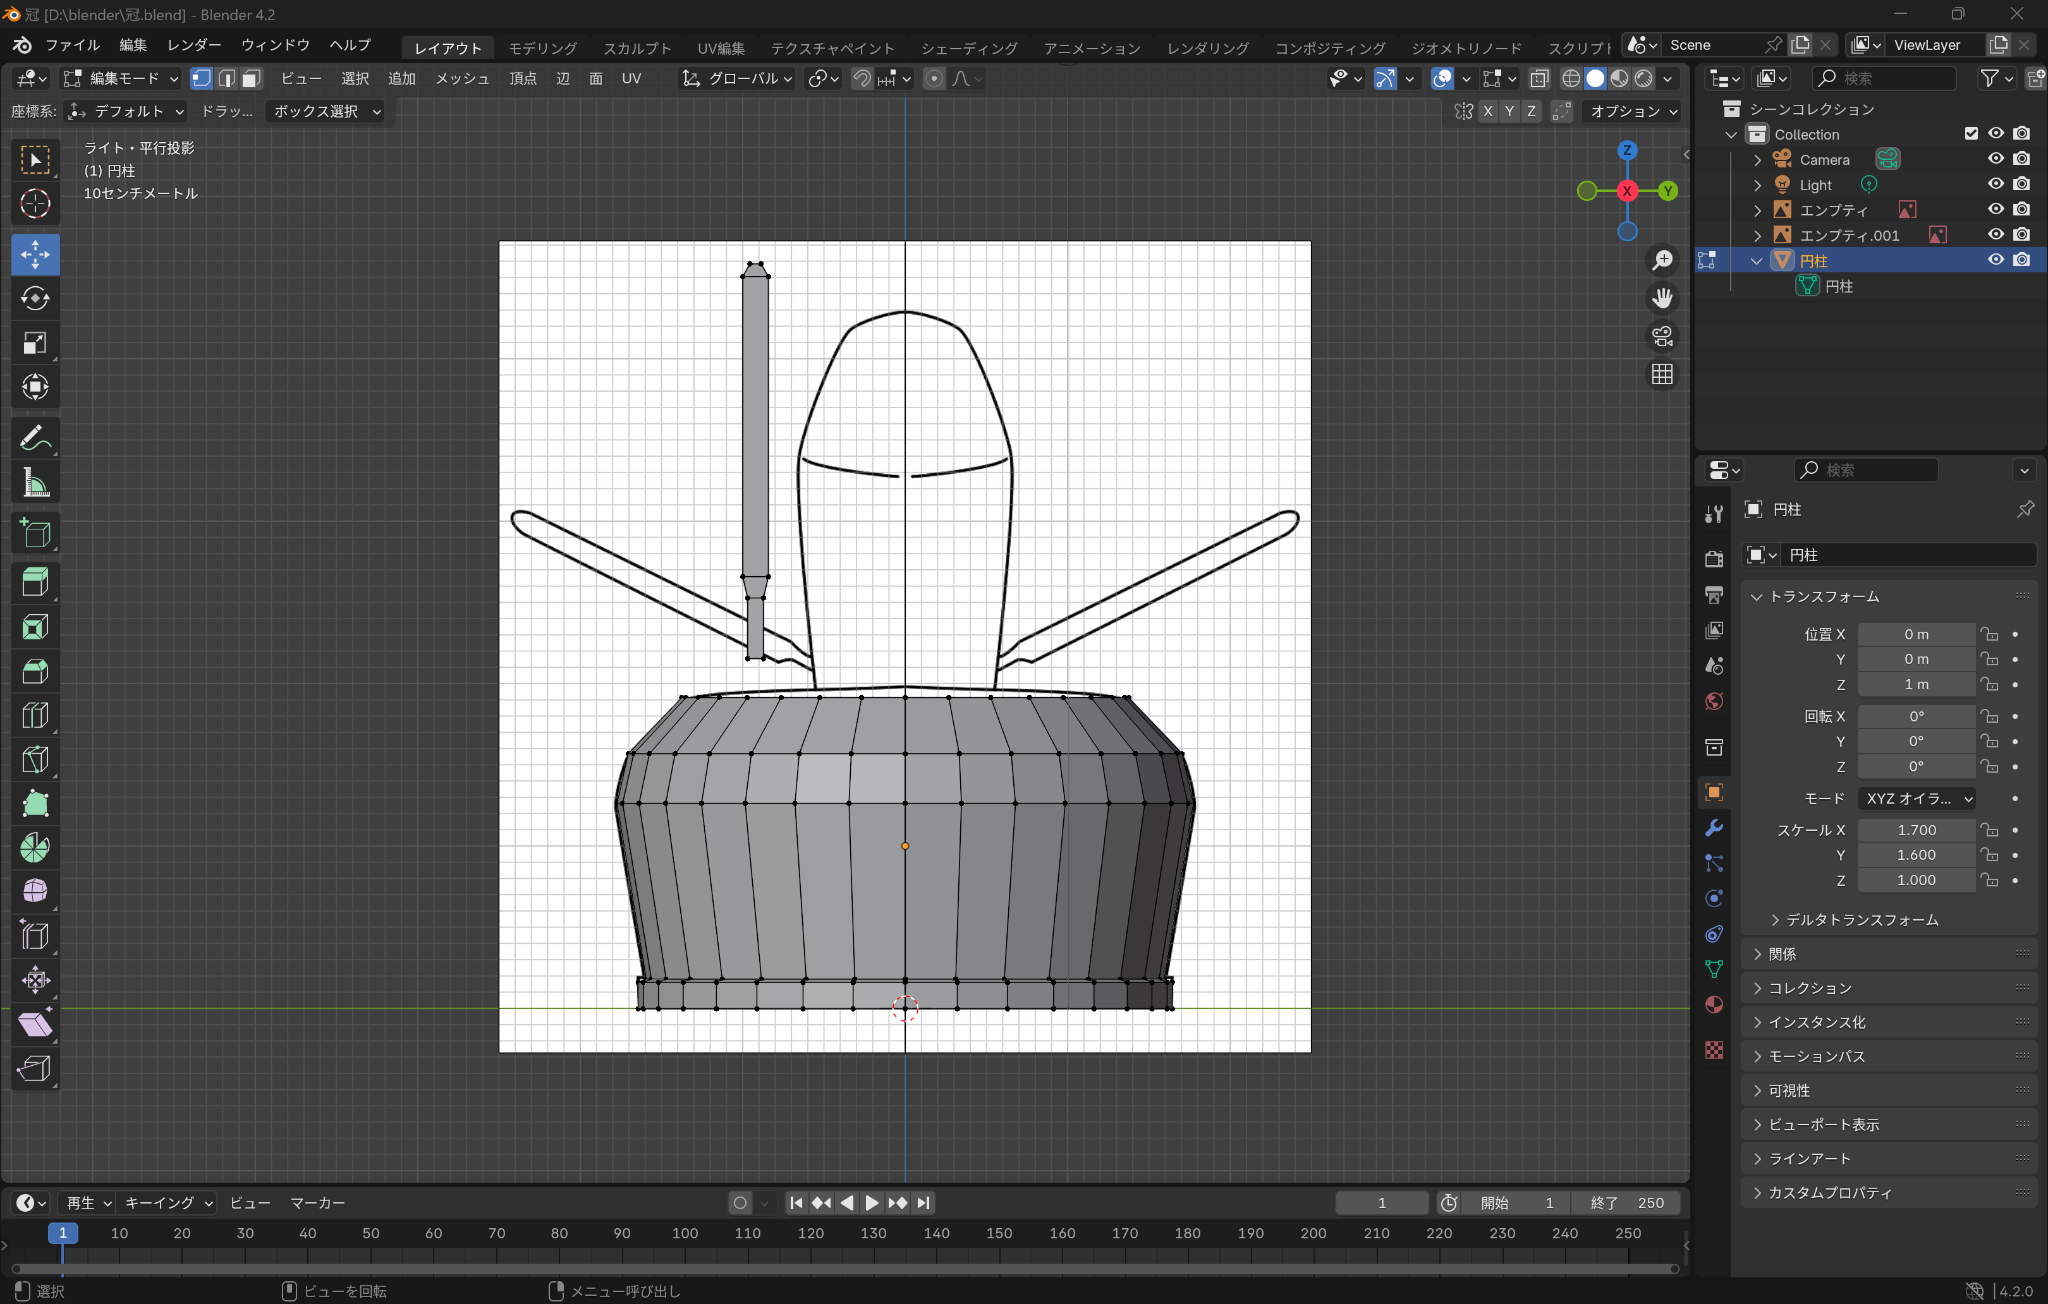Choose the Rotate tool
Screen dimensions: 2048x1304
[x=35, y=298]
